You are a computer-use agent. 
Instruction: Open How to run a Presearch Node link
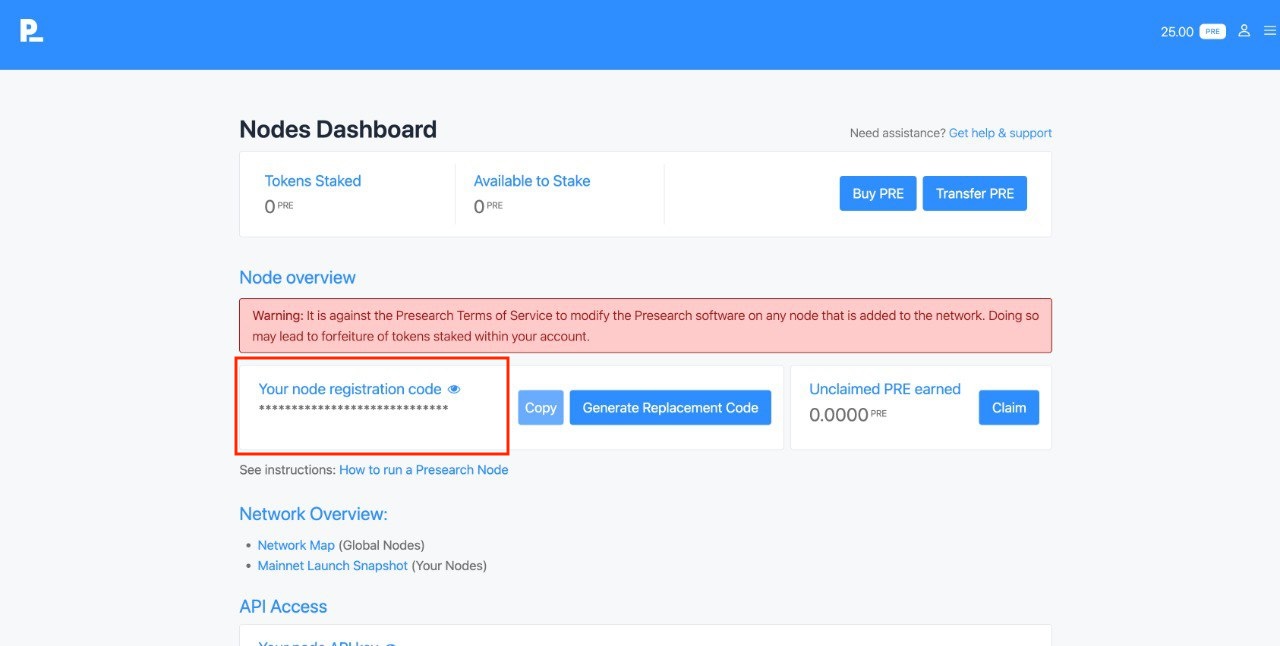coord(424,470)
